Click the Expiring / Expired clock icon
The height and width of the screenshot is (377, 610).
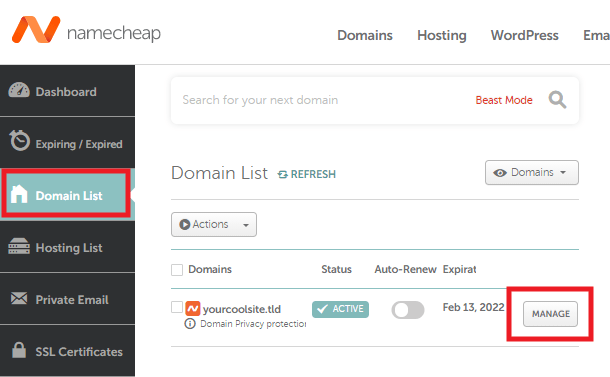19,140
